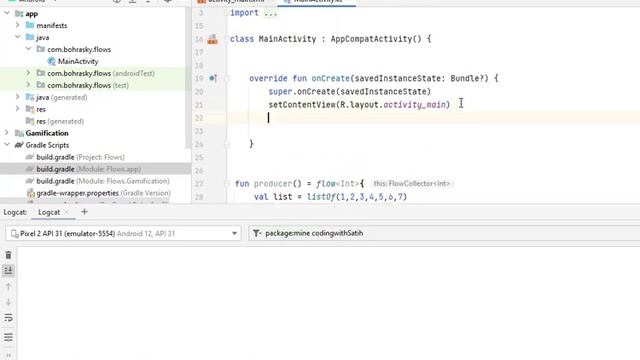Expand the res folder

18,109
